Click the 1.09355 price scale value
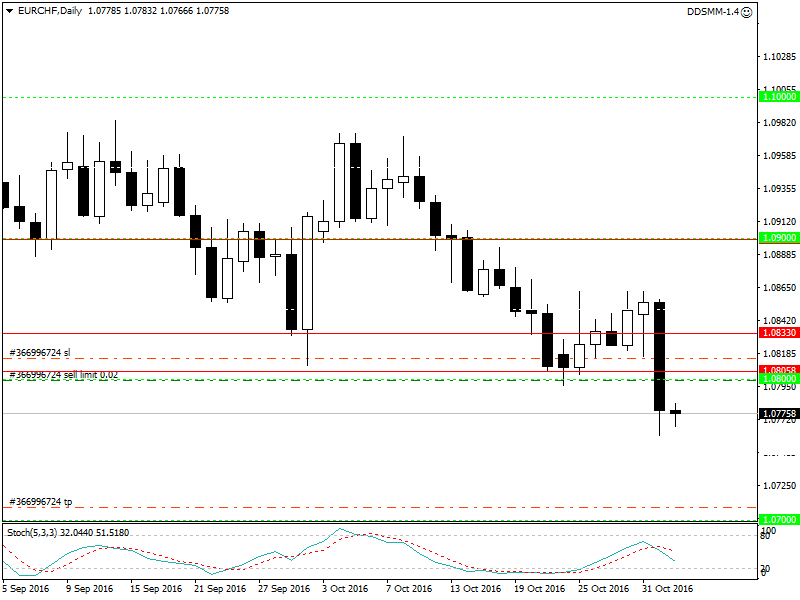800x600 pixels. pos(780,189)
